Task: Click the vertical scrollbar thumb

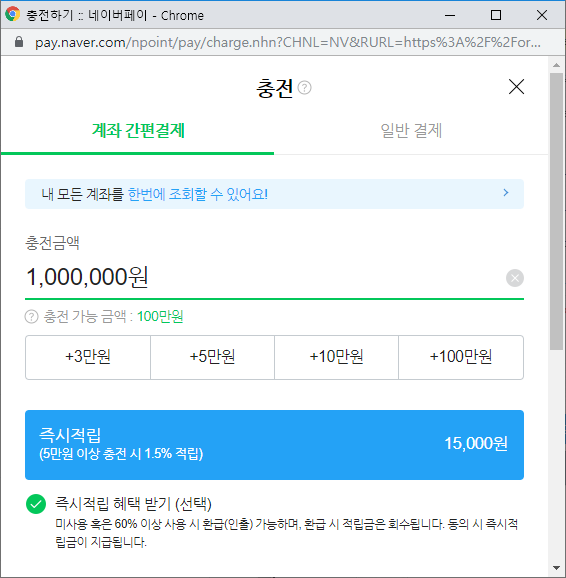Action: [556, 211]
